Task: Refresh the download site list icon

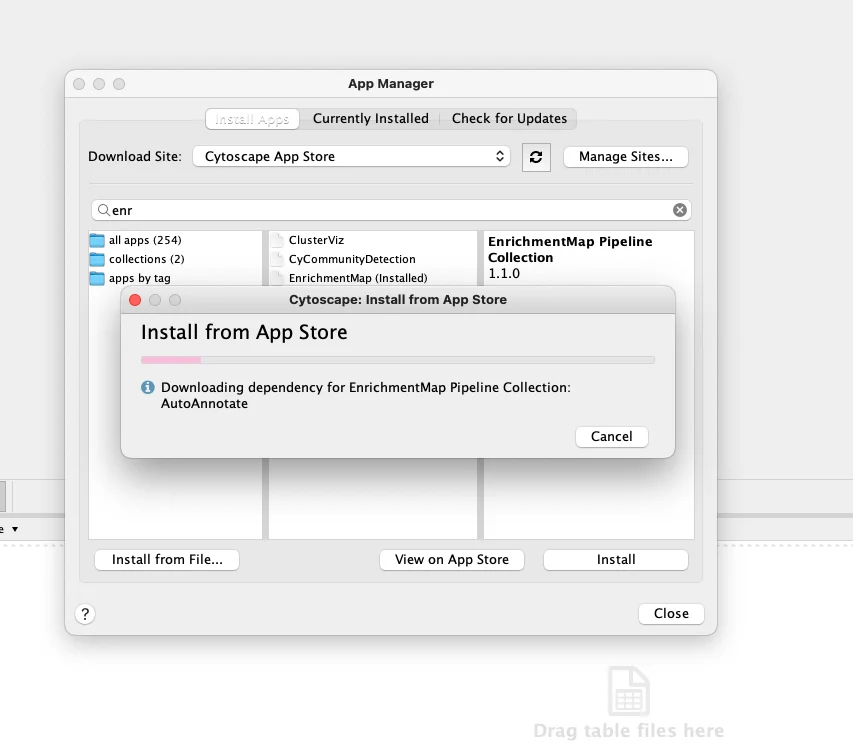Action: [536, 157]
